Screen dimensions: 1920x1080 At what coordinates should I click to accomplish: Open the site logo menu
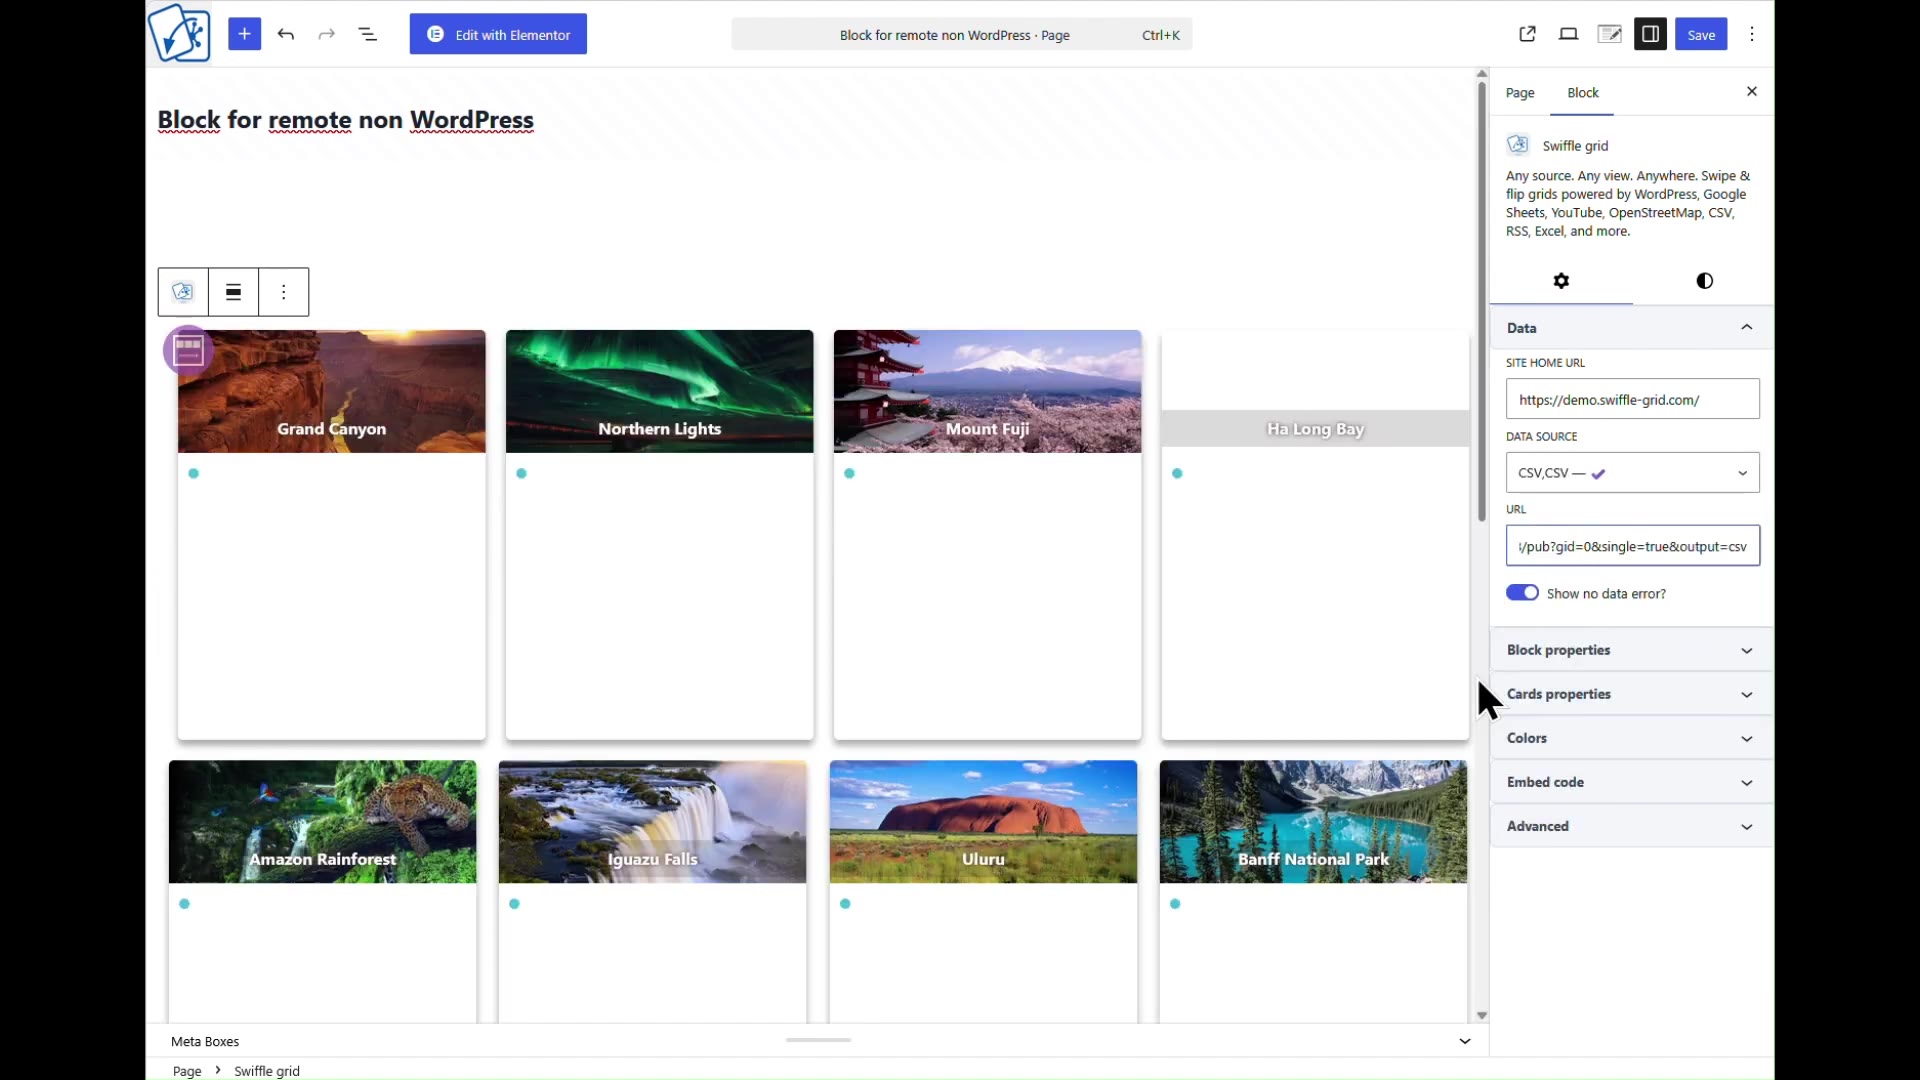180,33
